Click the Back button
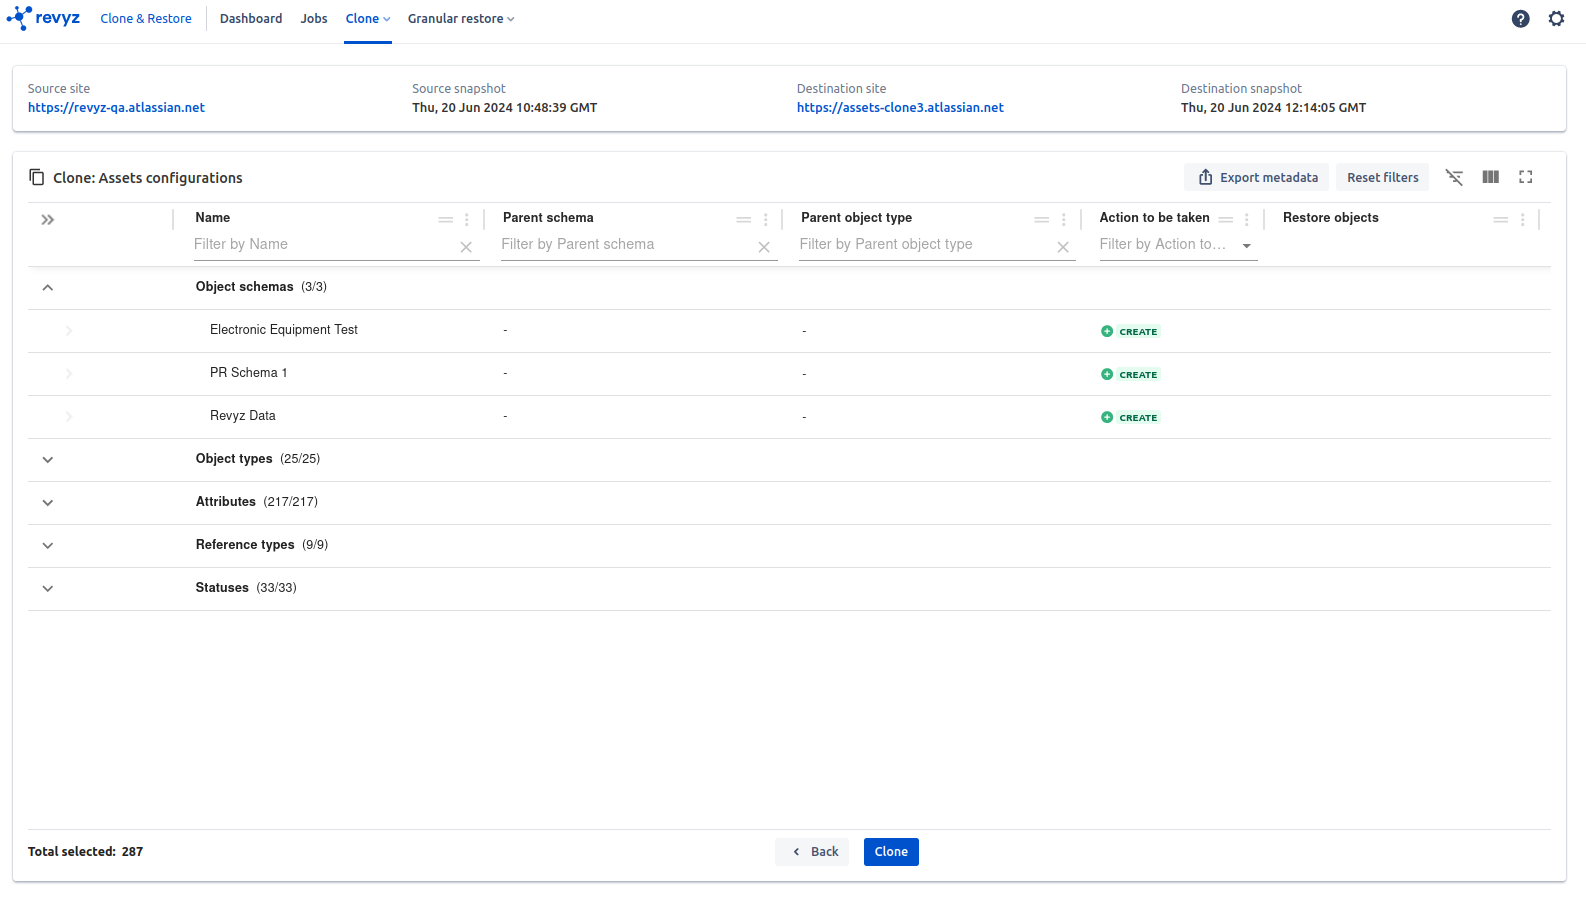 coord(813,852)
